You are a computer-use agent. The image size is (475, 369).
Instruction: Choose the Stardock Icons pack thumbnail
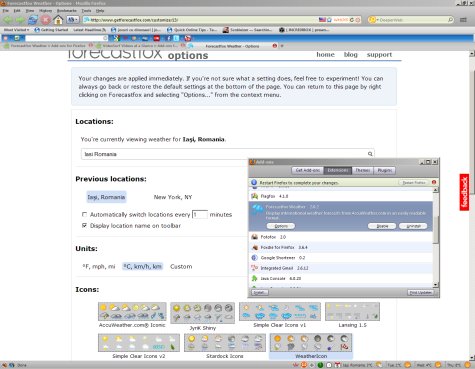coord(225,343)
